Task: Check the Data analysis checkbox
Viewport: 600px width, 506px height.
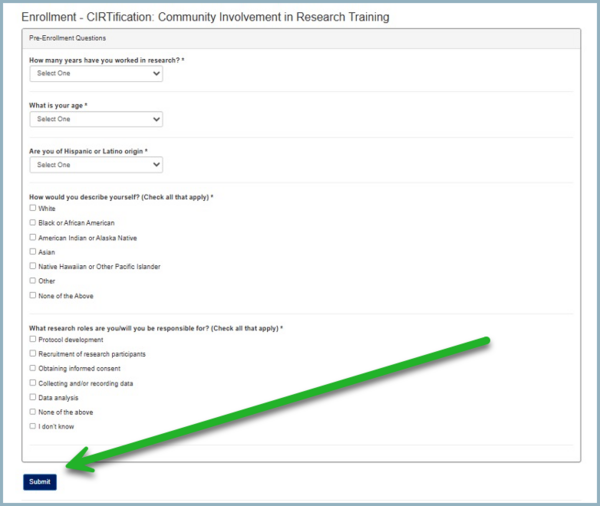Action: point(33,397)
